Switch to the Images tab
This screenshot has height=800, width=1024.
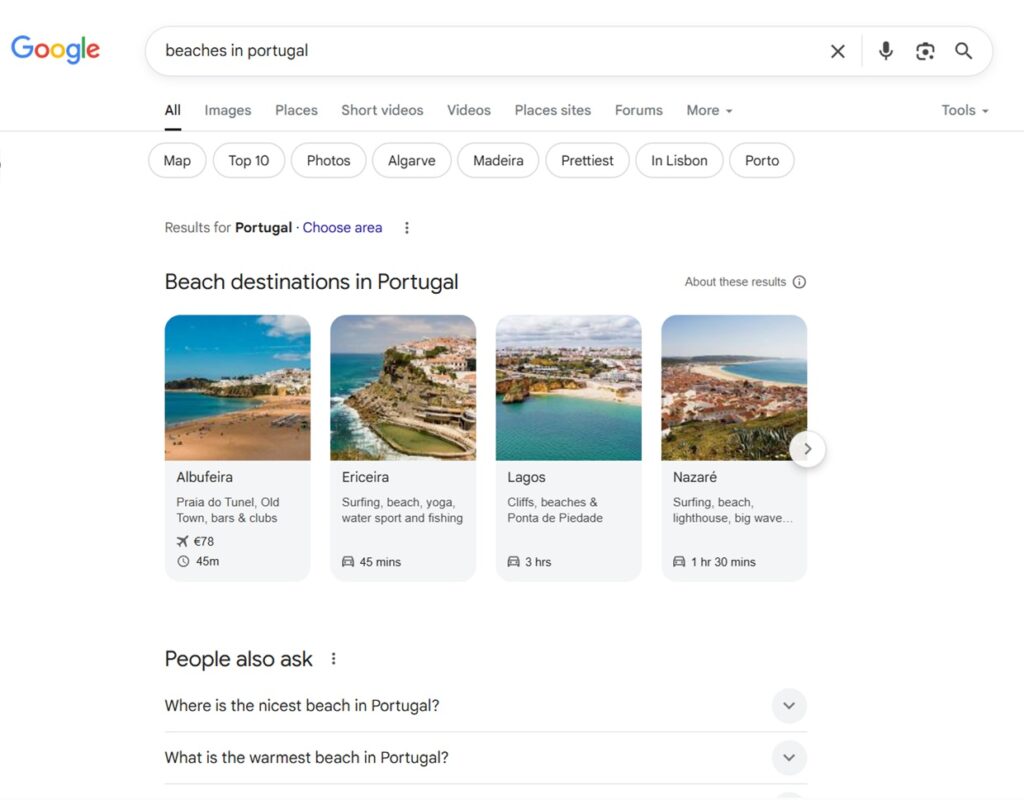coord(228,110)
